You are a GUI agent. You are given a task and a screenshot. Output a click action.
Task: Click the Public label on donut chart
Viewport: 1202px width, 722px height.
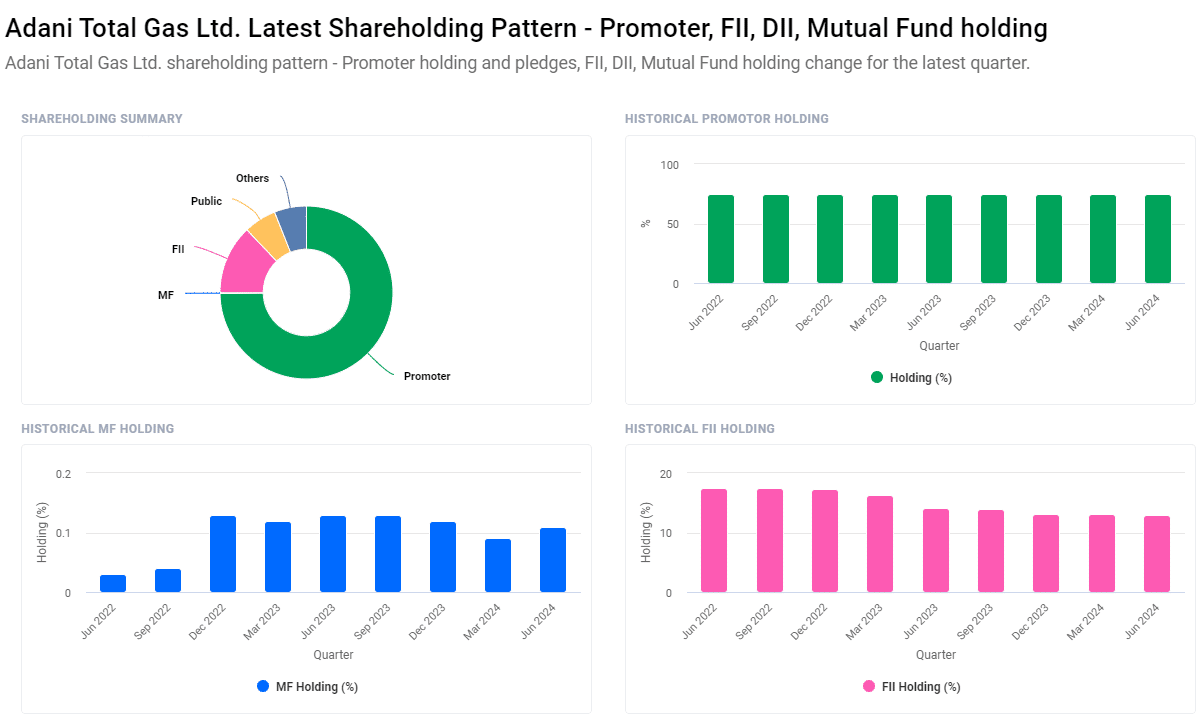pos(206,201)
